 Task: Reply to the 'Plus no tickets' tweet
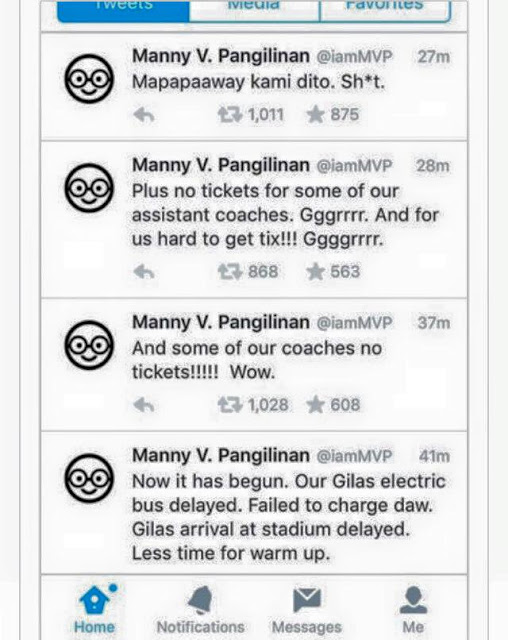pos(144,271)
